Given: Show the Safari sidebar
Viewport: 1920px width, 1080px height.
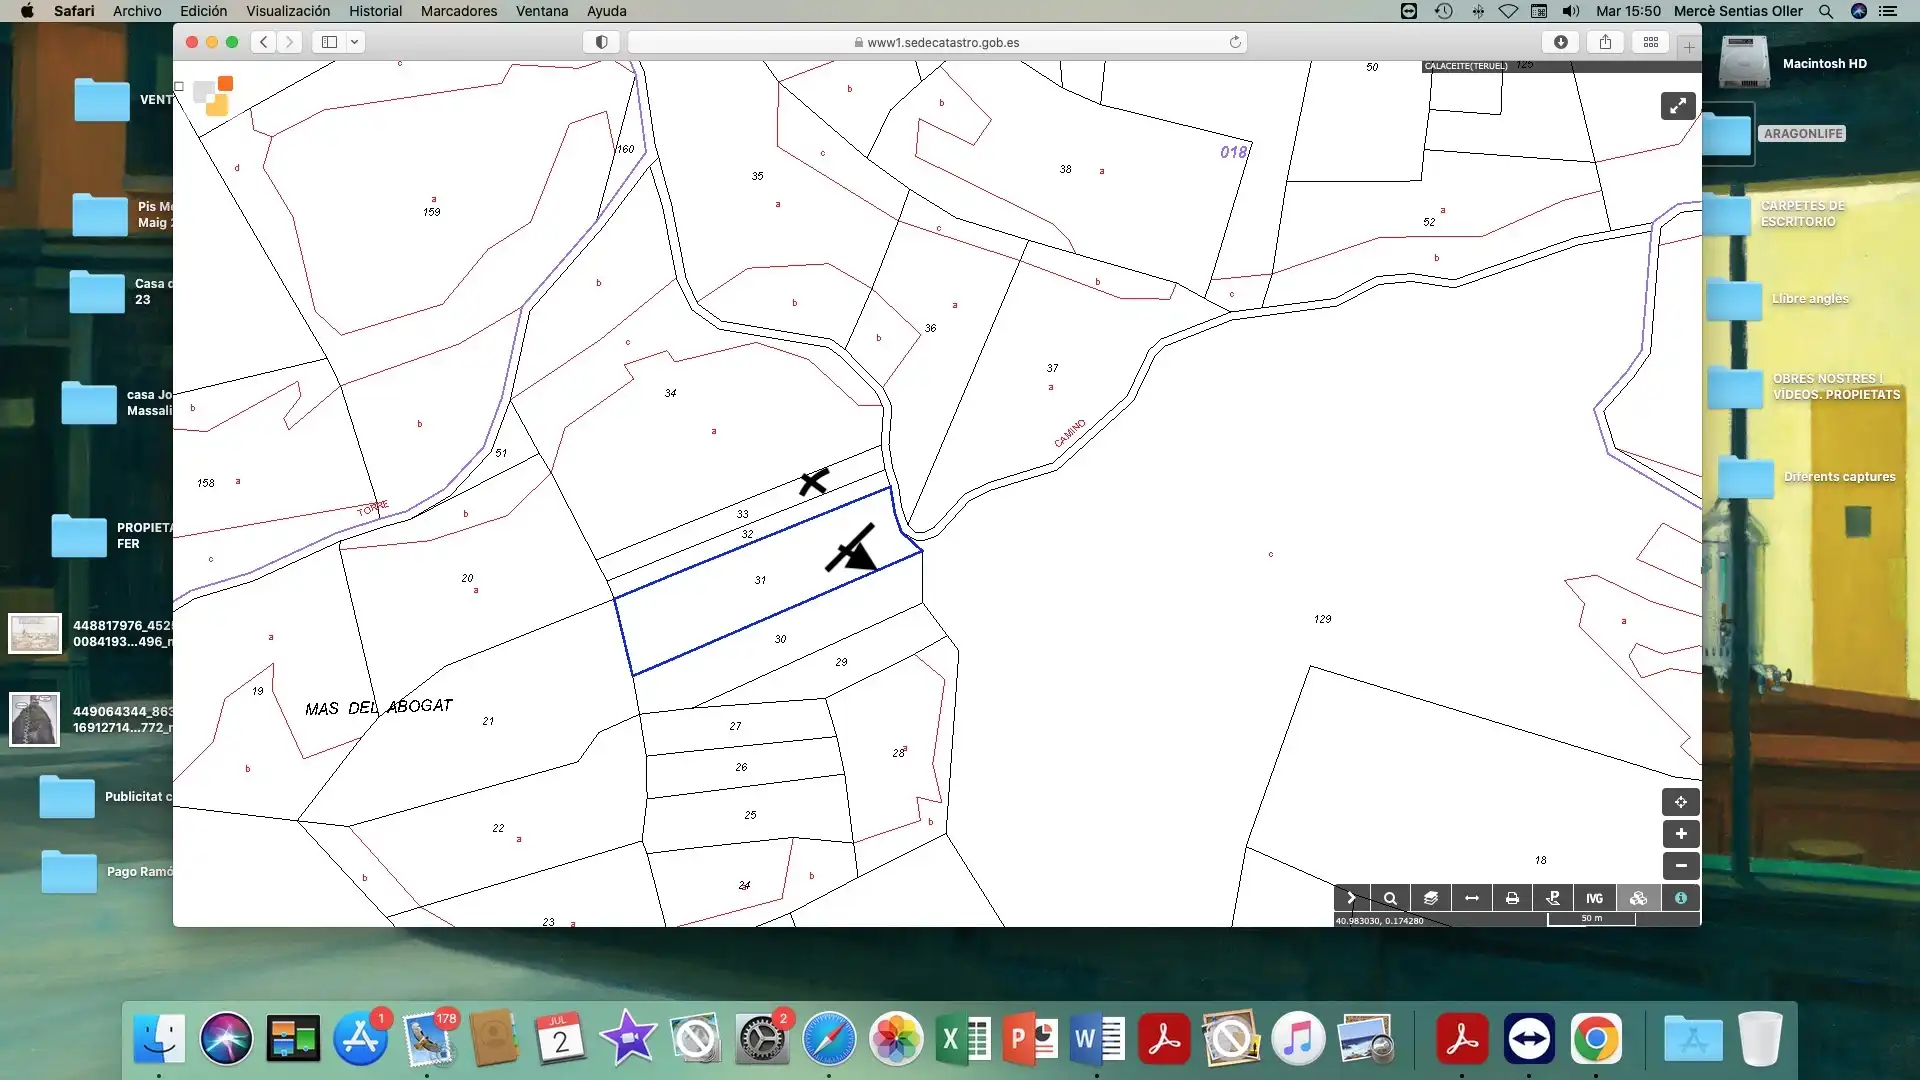Looking at the screenshot, I should click(x=329, y=42).
